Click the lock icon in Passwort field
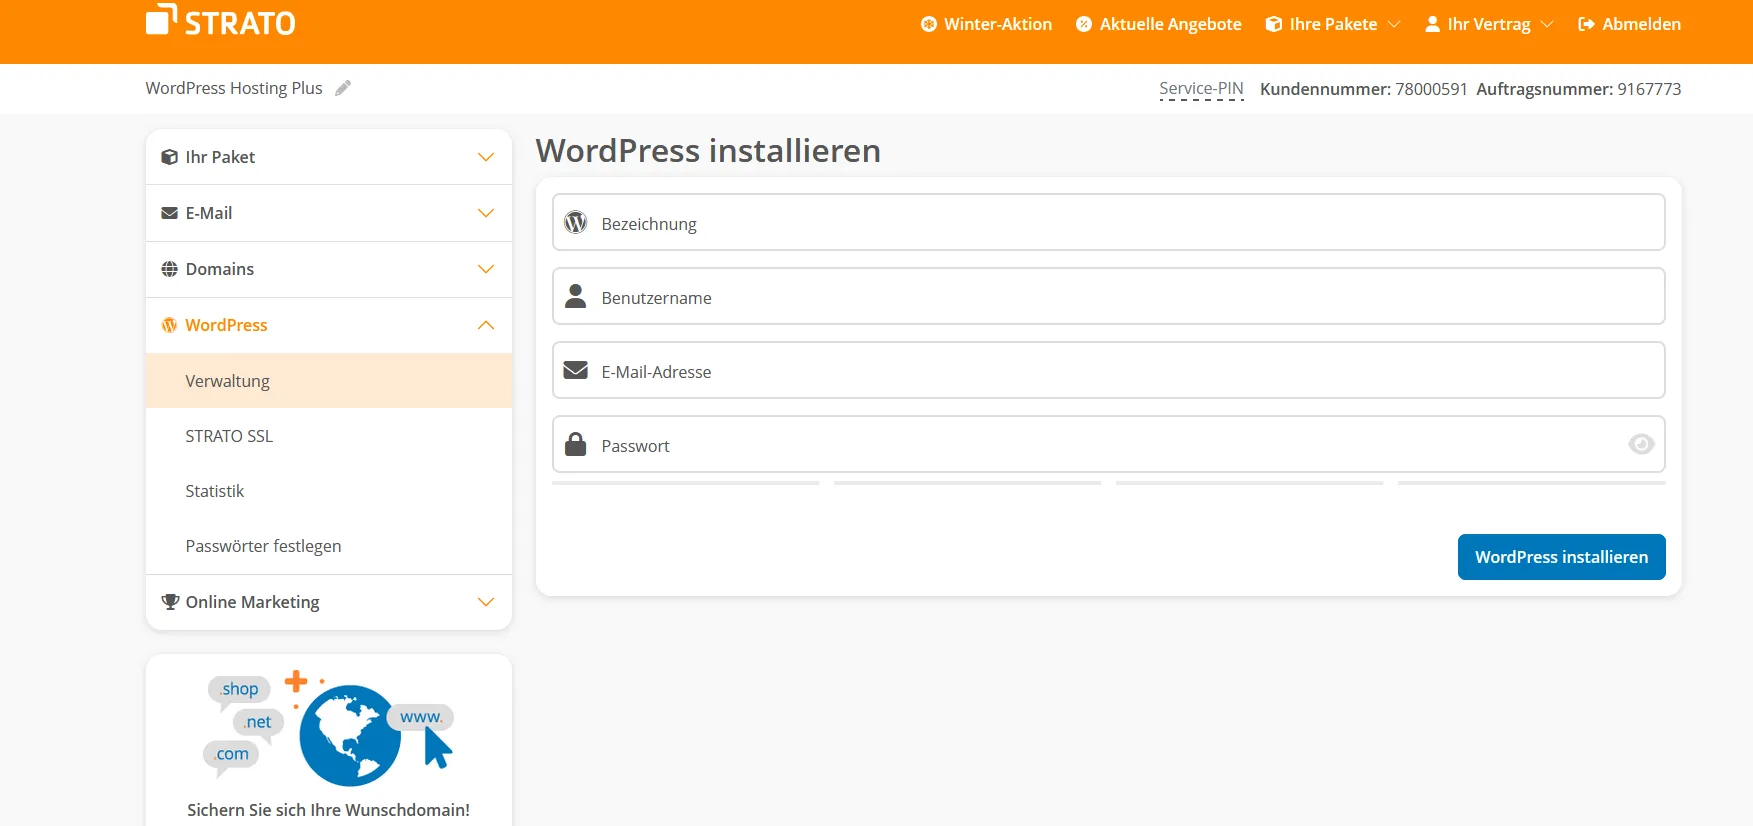This screenshot has width=1753, height=826. [x=576, y=444]
